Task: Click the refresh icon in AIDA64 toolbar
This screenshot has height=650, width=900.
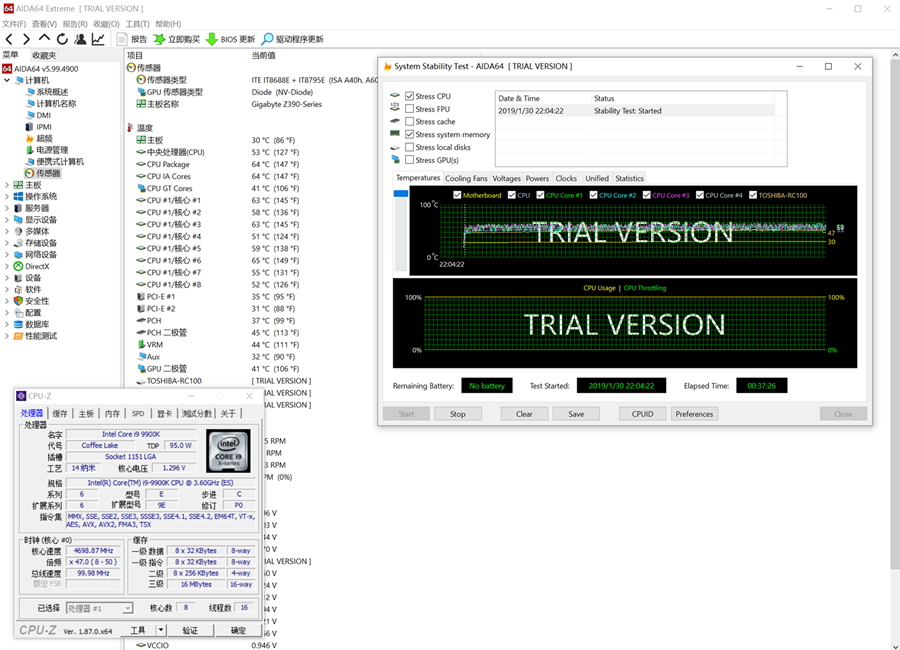Action: coord(62,39)
